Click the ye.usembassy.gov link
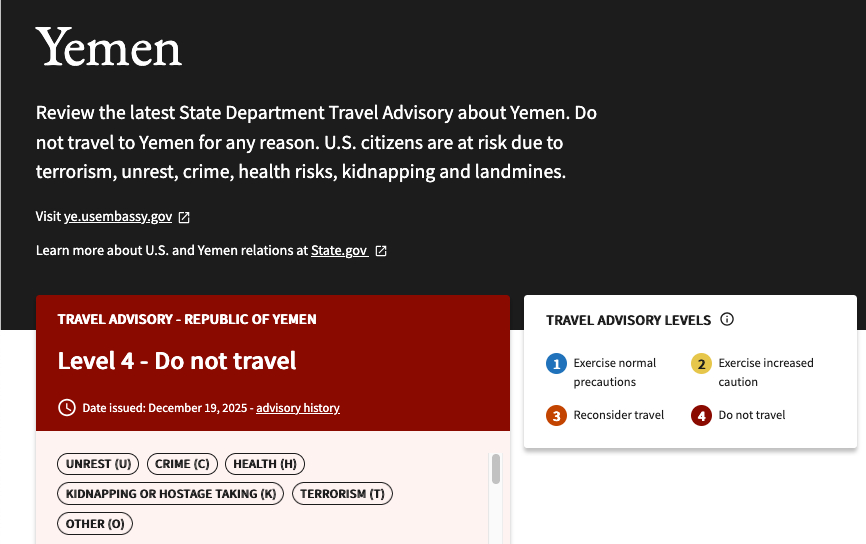 (118, 217)
